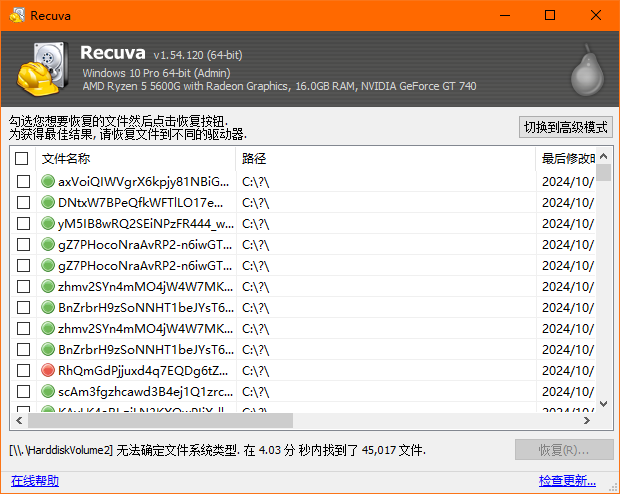Open the 检查更新... link
The width and height of the screenshot is (620, 494).
click(567, 481)
